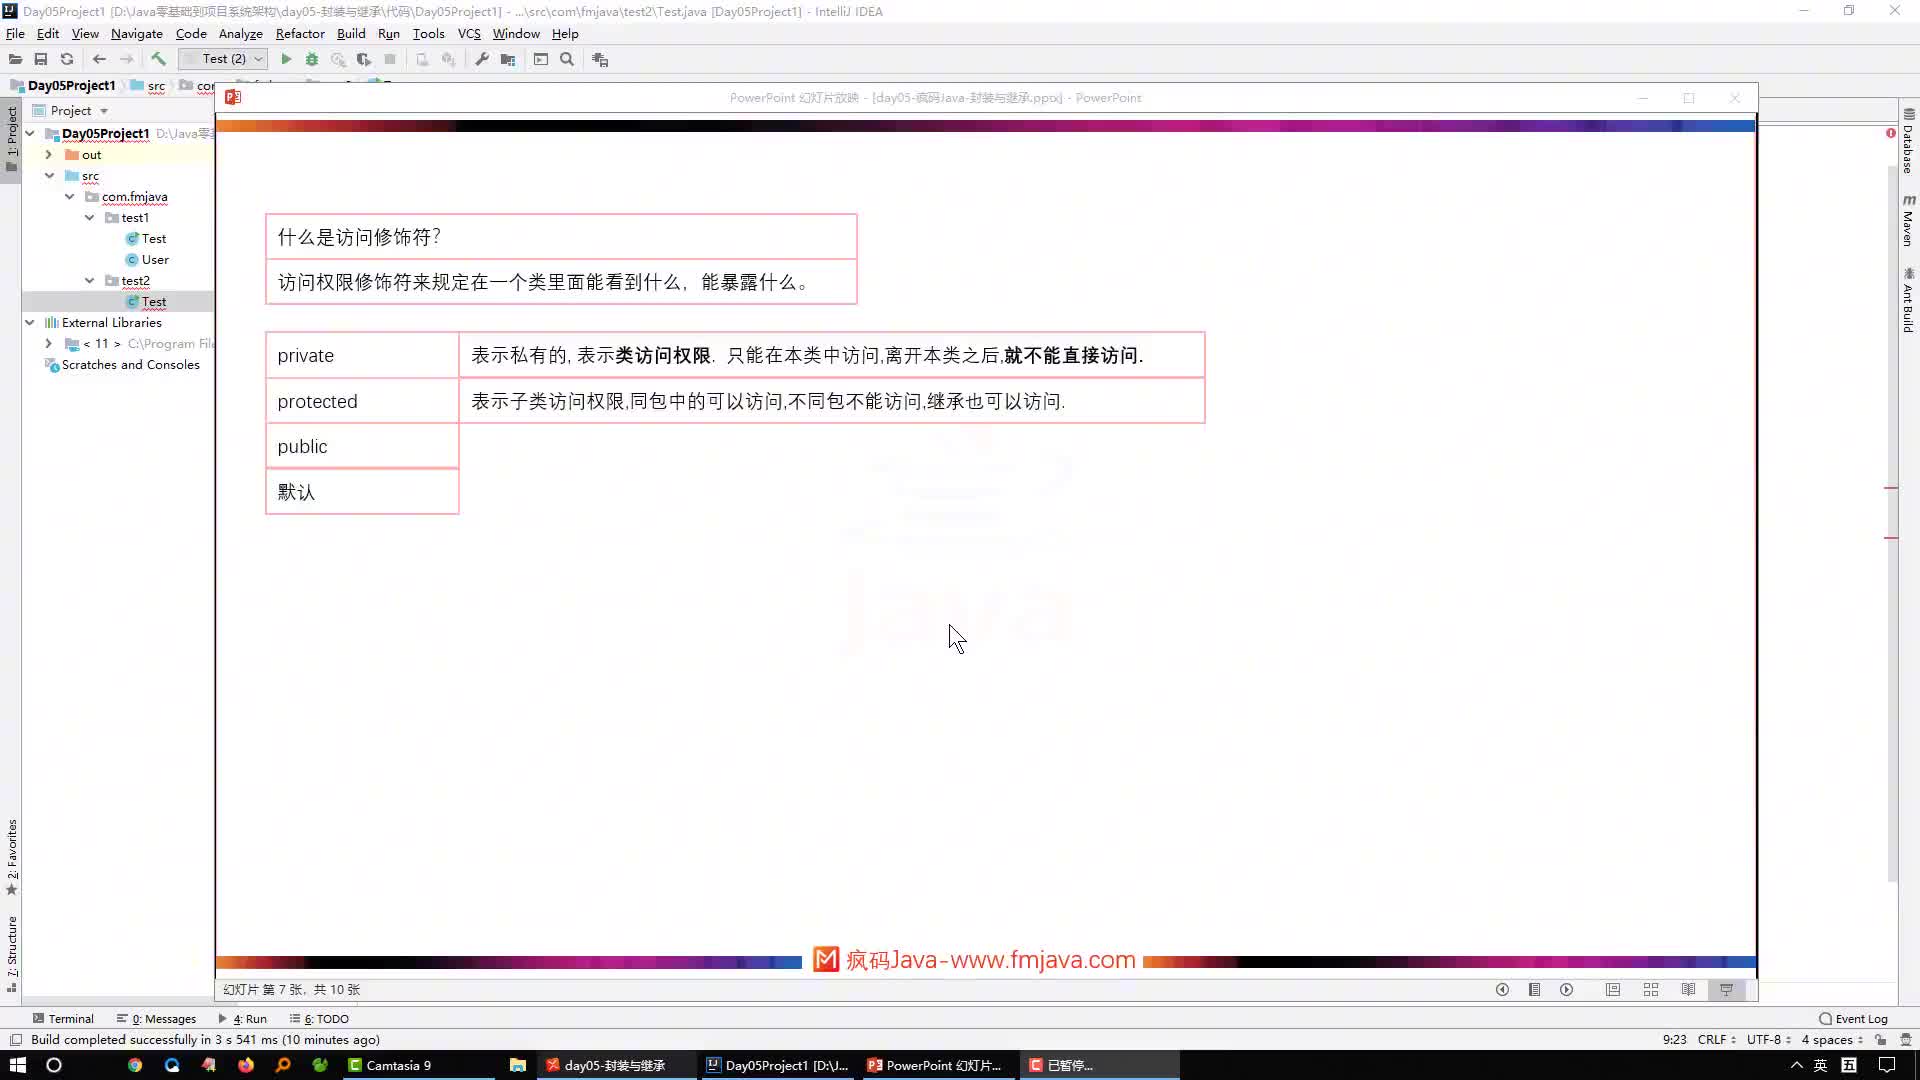The width and height of the screenshot is (1920, 1080).
Task: Open the Refactor menu
Action: coord(299,33)
